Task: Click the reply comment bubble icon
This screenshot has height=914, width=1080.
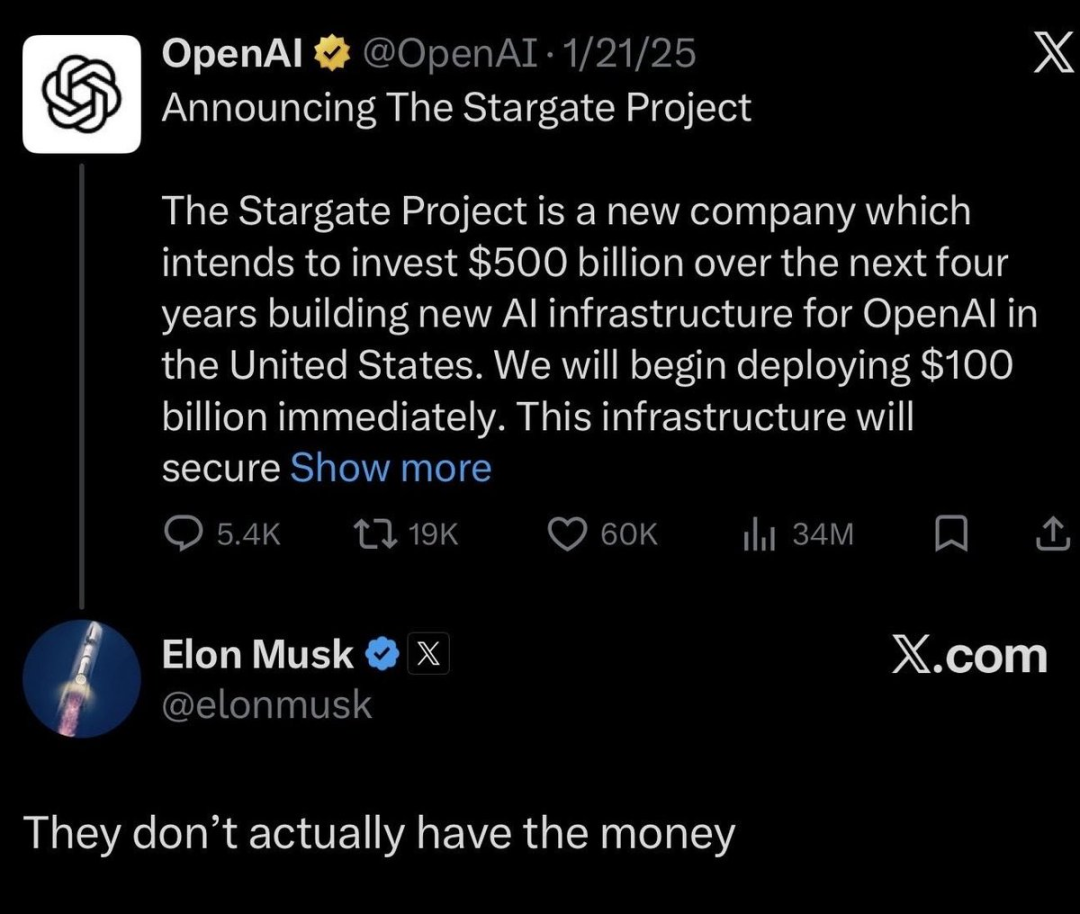Action: 183,536
